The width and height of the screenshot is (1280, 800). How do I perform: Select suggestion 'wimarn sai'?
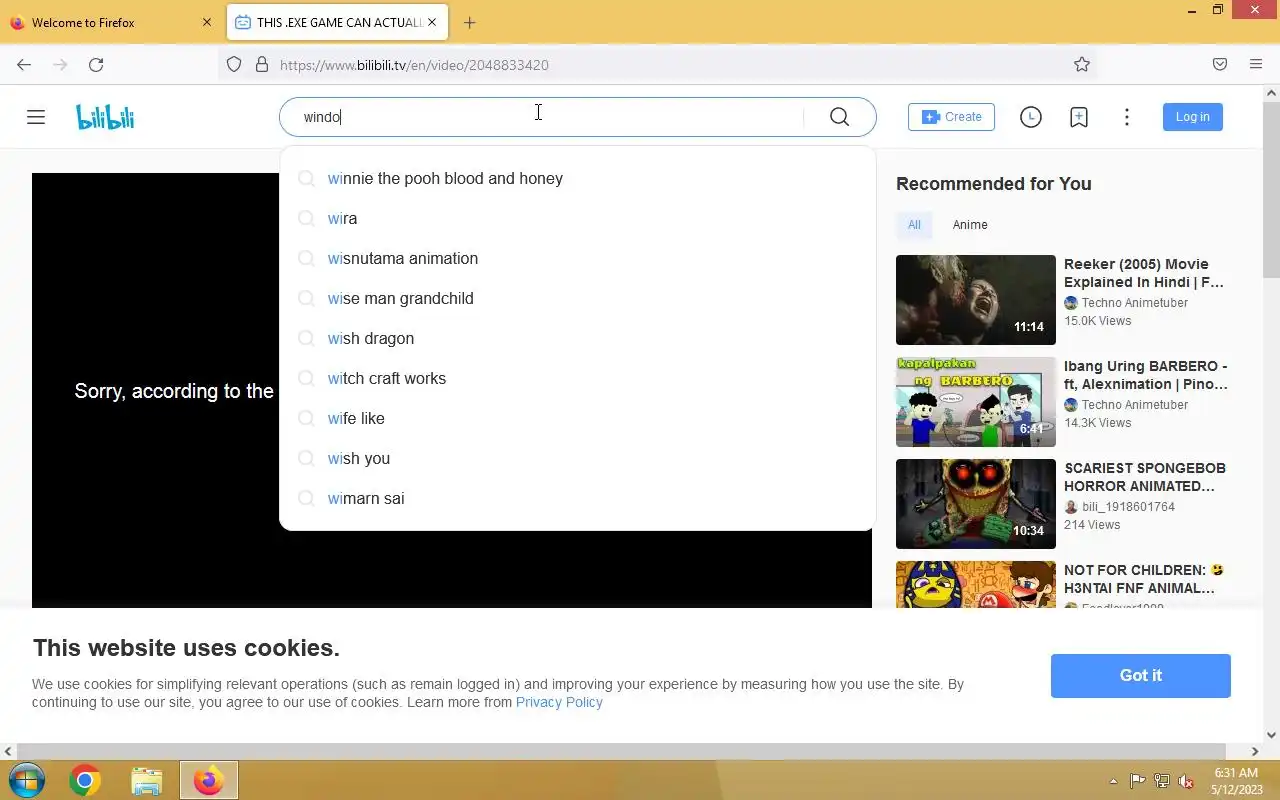tap(577, 498)
